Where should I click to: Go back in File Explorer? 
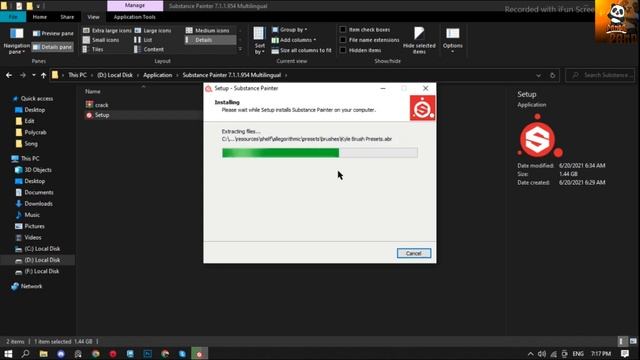tap(9, 75)
